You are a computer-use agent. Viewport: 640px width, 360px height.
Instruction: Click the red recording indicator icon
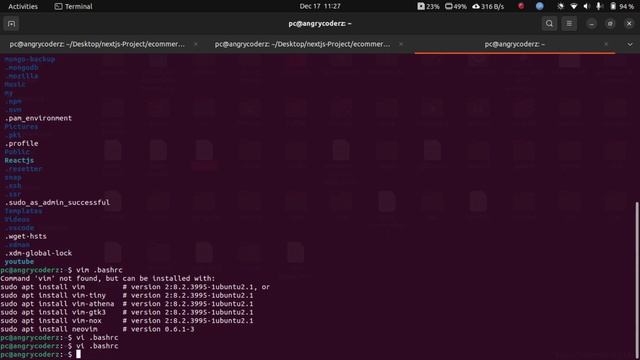click(x=521, y=6)
